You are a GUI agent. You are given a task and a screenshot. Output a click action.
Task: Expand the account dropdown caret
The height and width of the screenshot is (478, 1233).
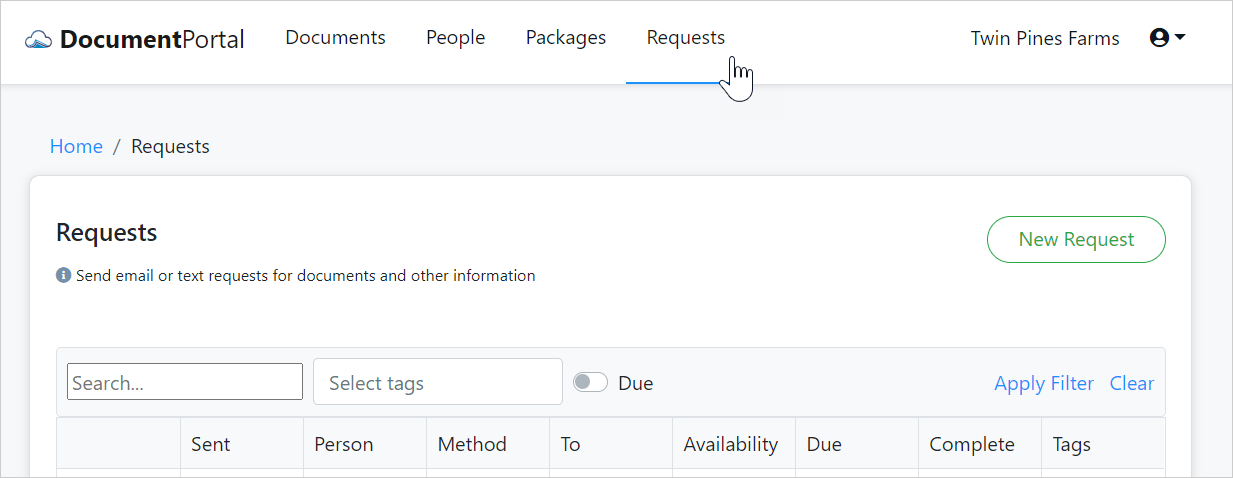pos(1180,38)
